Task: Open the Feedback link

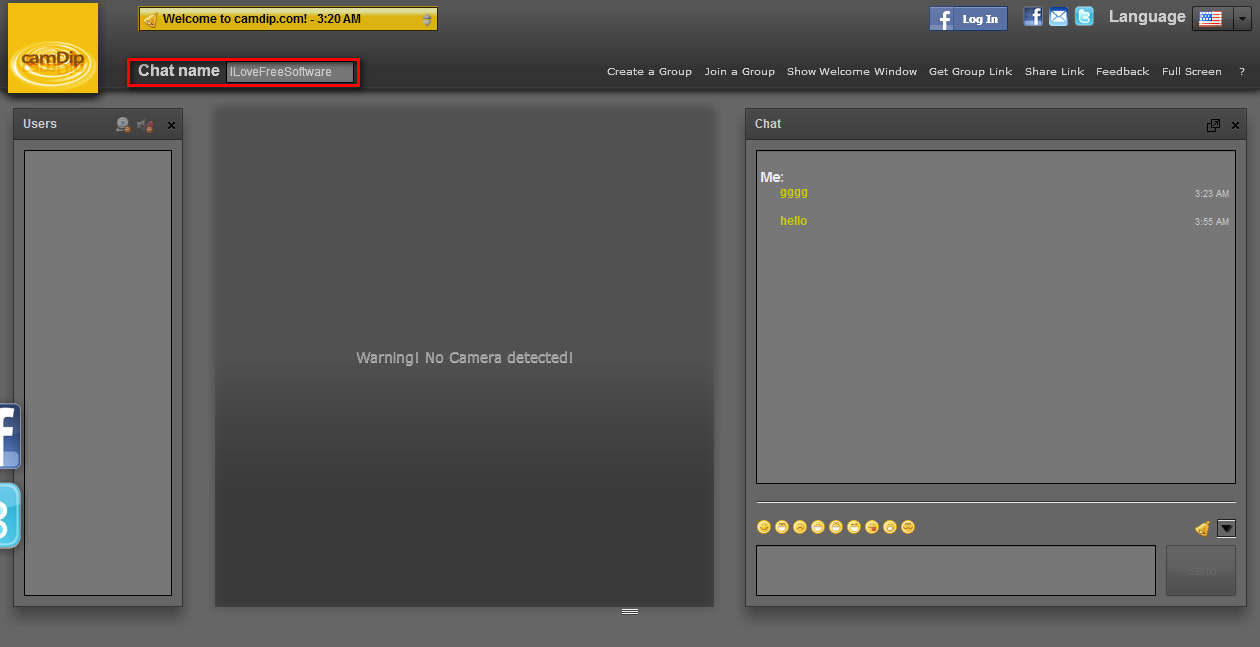Action: 1122,72
